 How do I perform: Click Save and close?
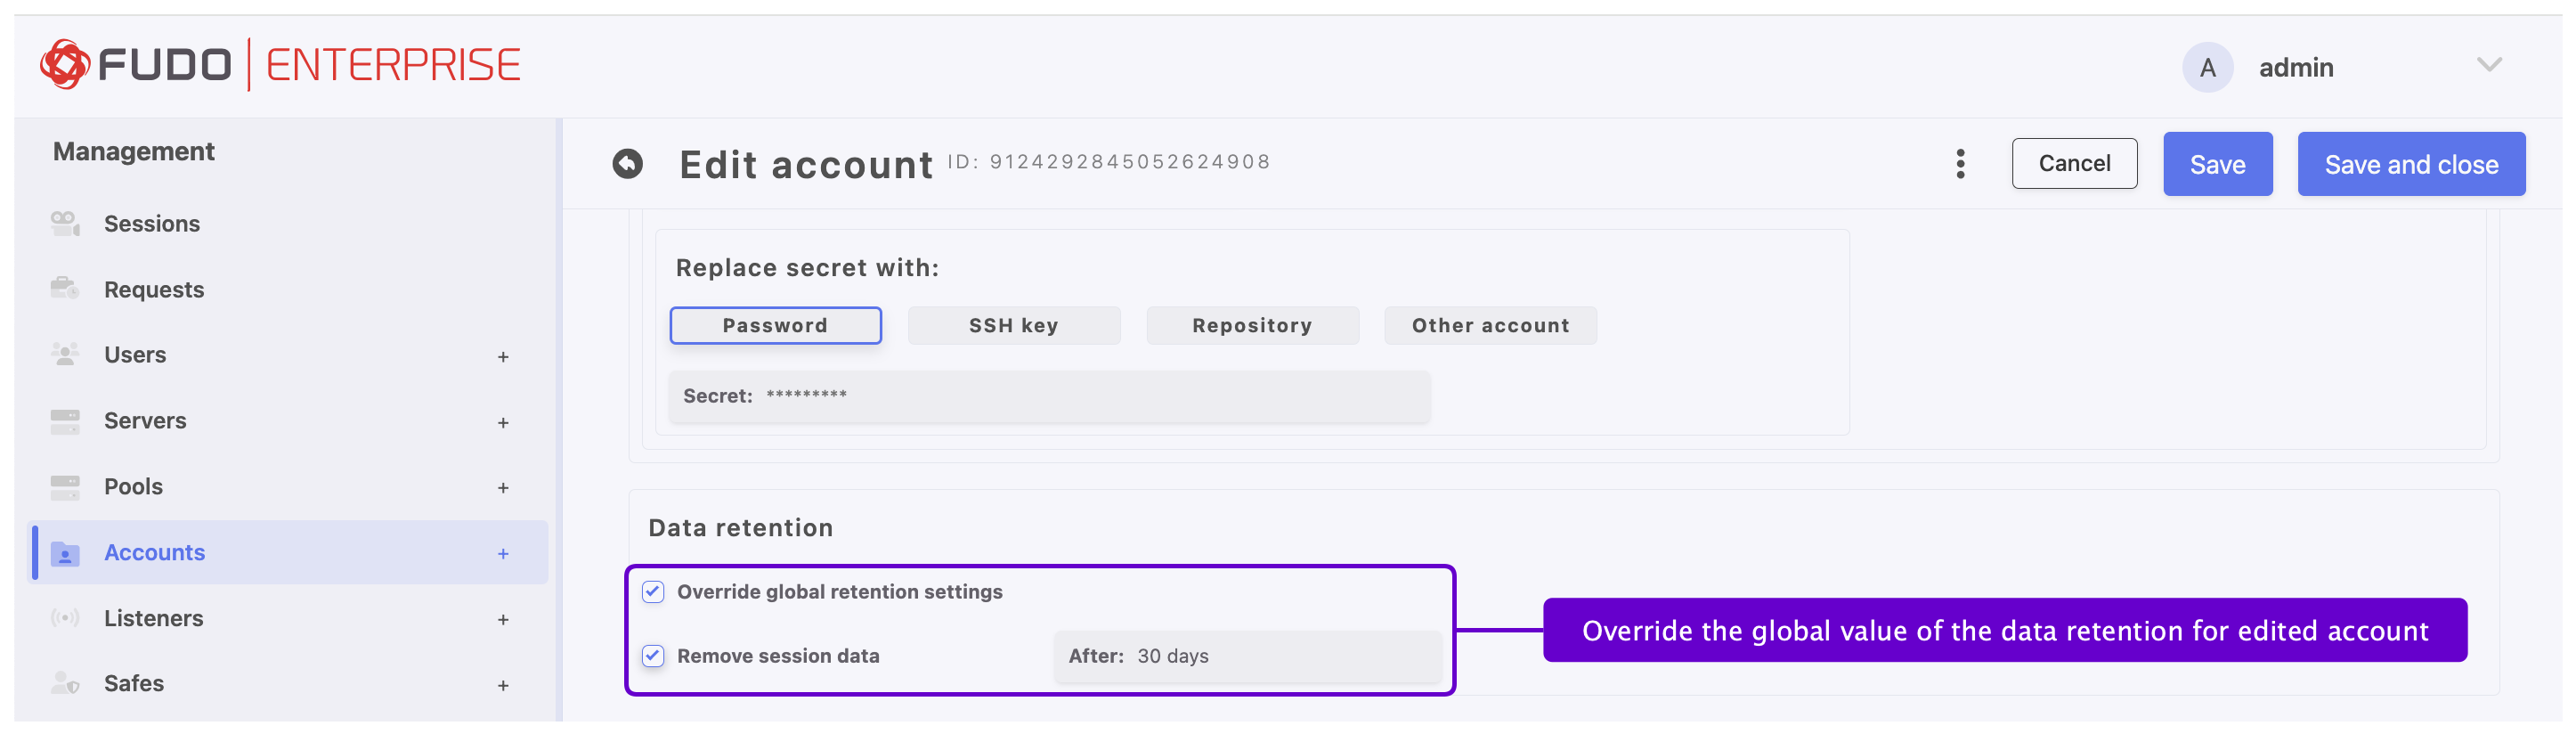click(2411, 163)
